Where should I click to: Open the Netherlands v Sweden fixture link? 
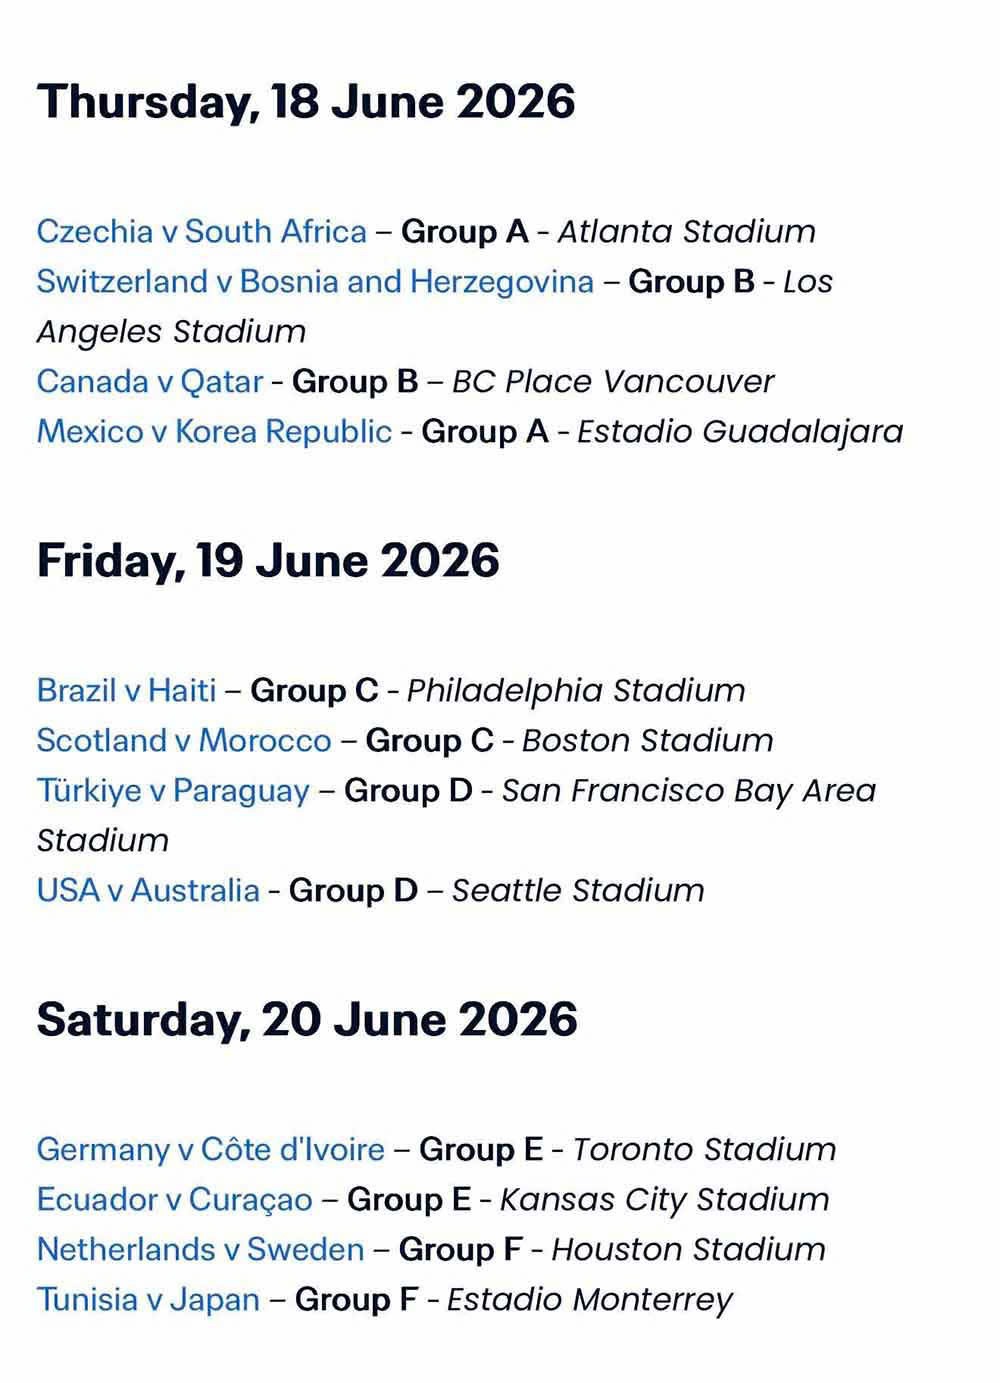200,1250
